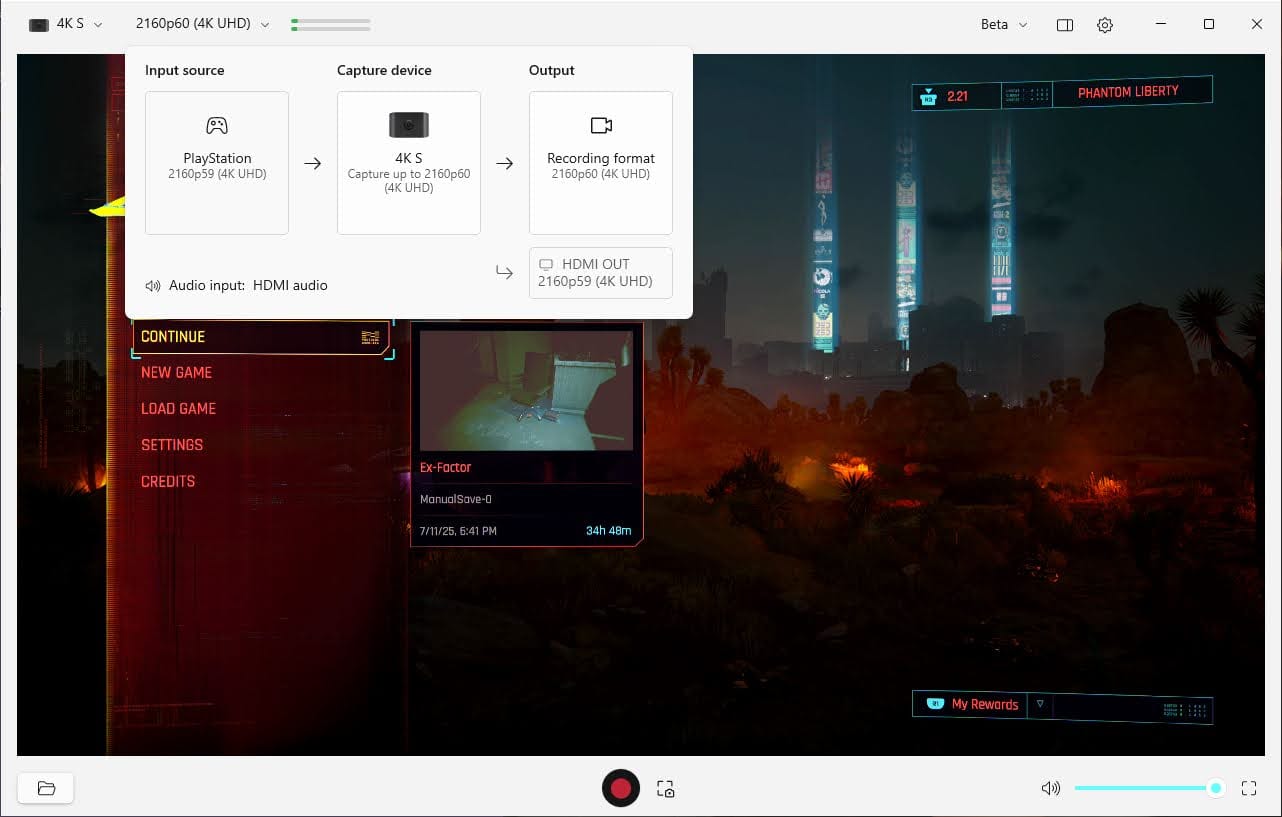1282x817 pixels.
Task: Click the ManualSave-0 save name
Action: point(456,499)
